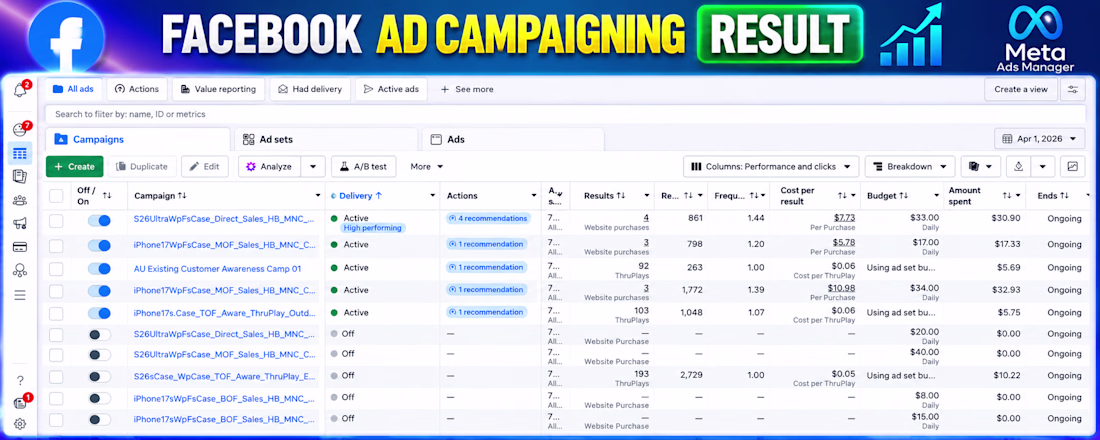1100x440 pixels.
Task: Open the notifications bell in sidebar
Action: 20,90
